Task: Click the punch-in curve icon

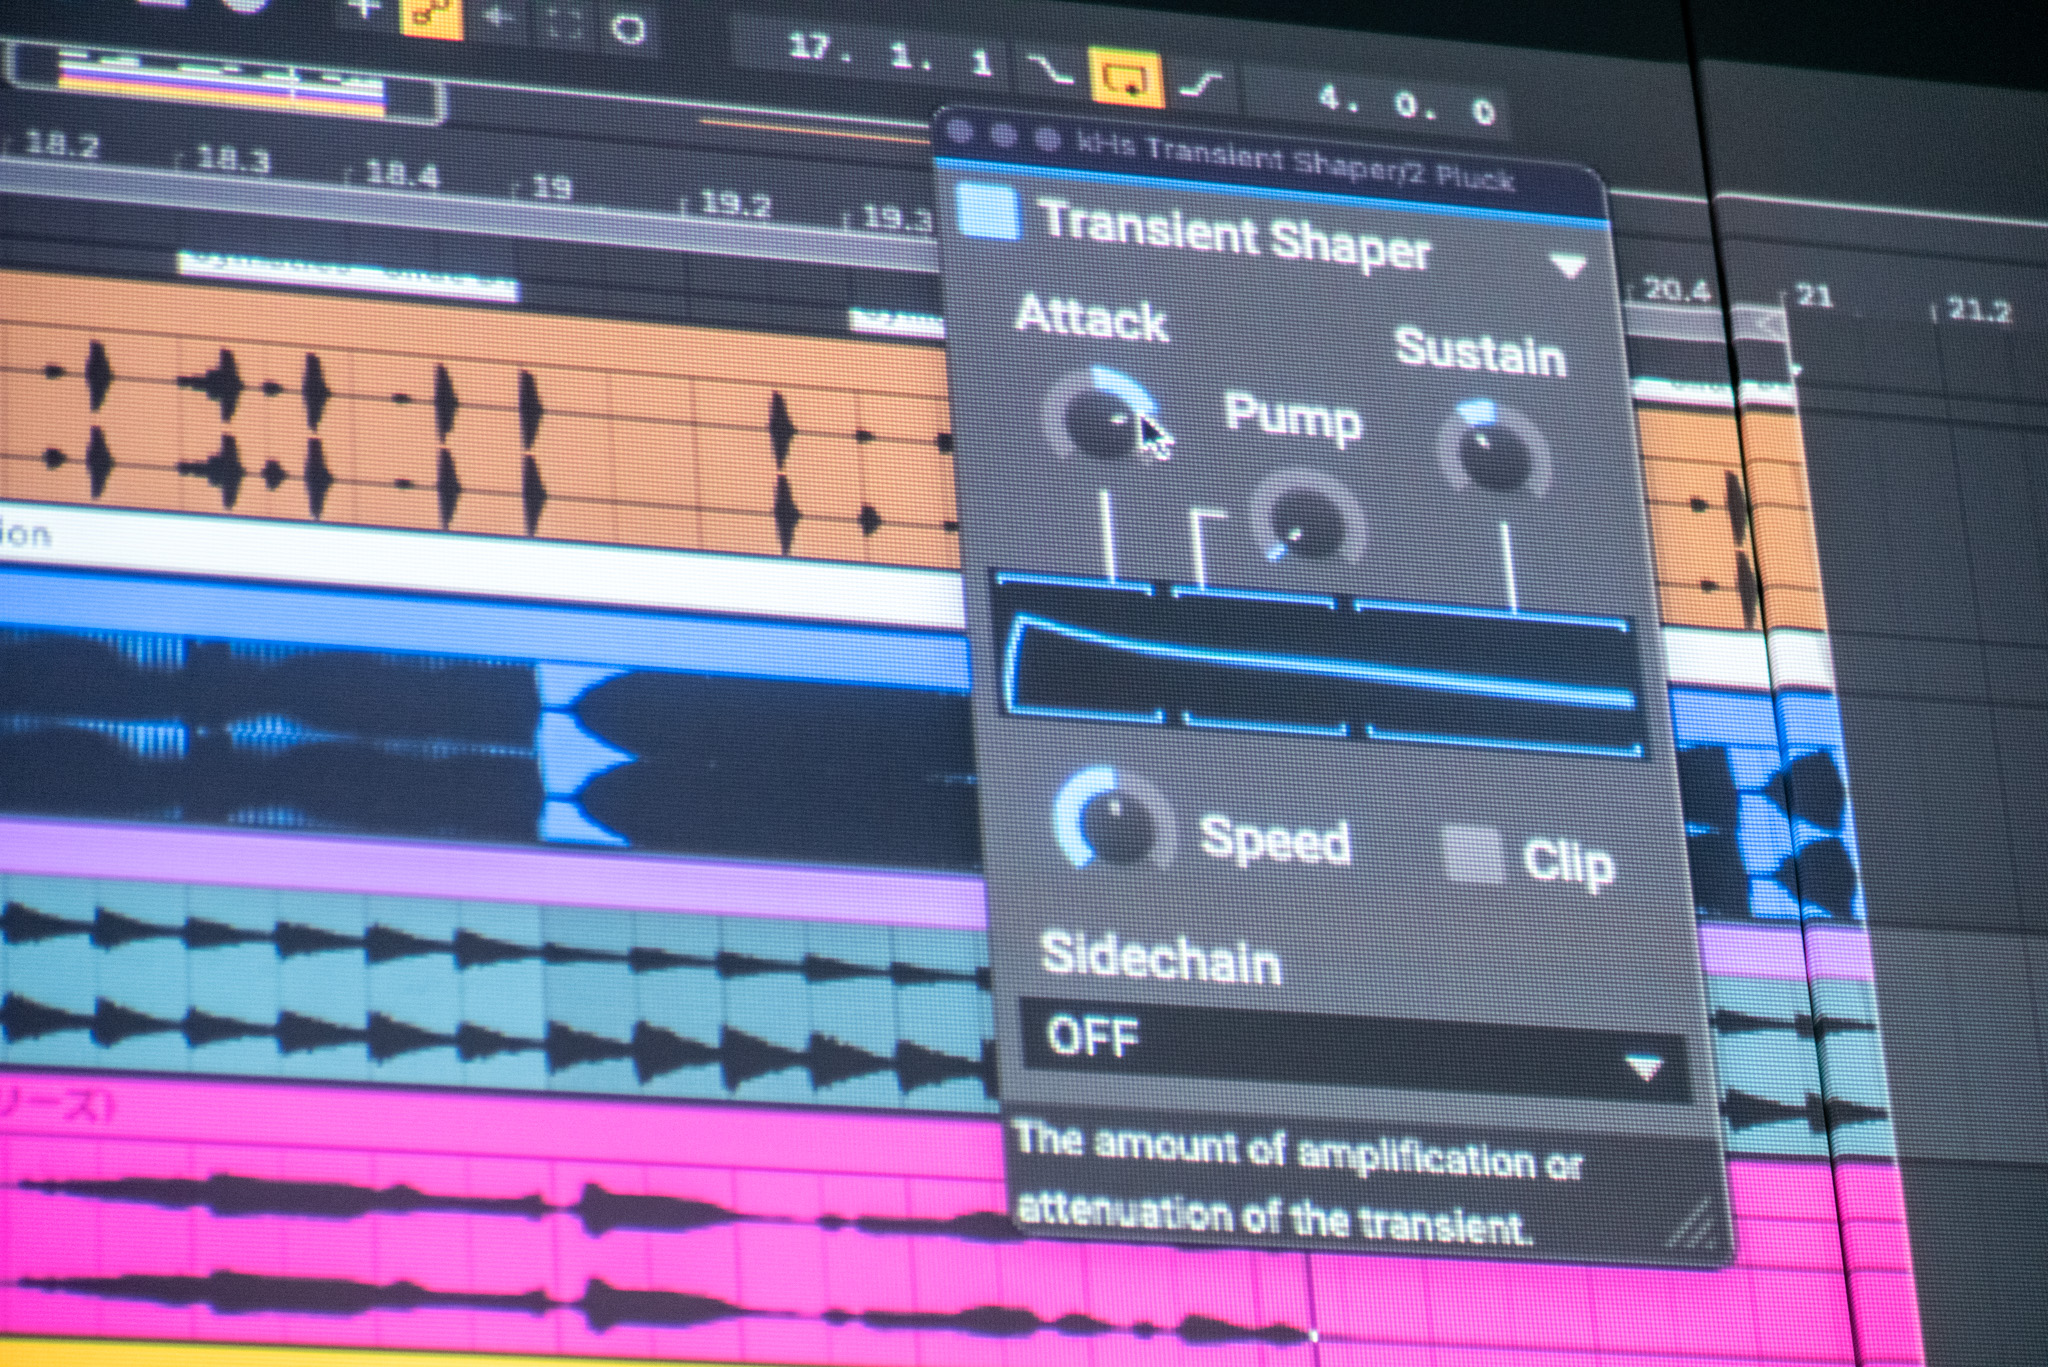Action: click(1051, 70)
